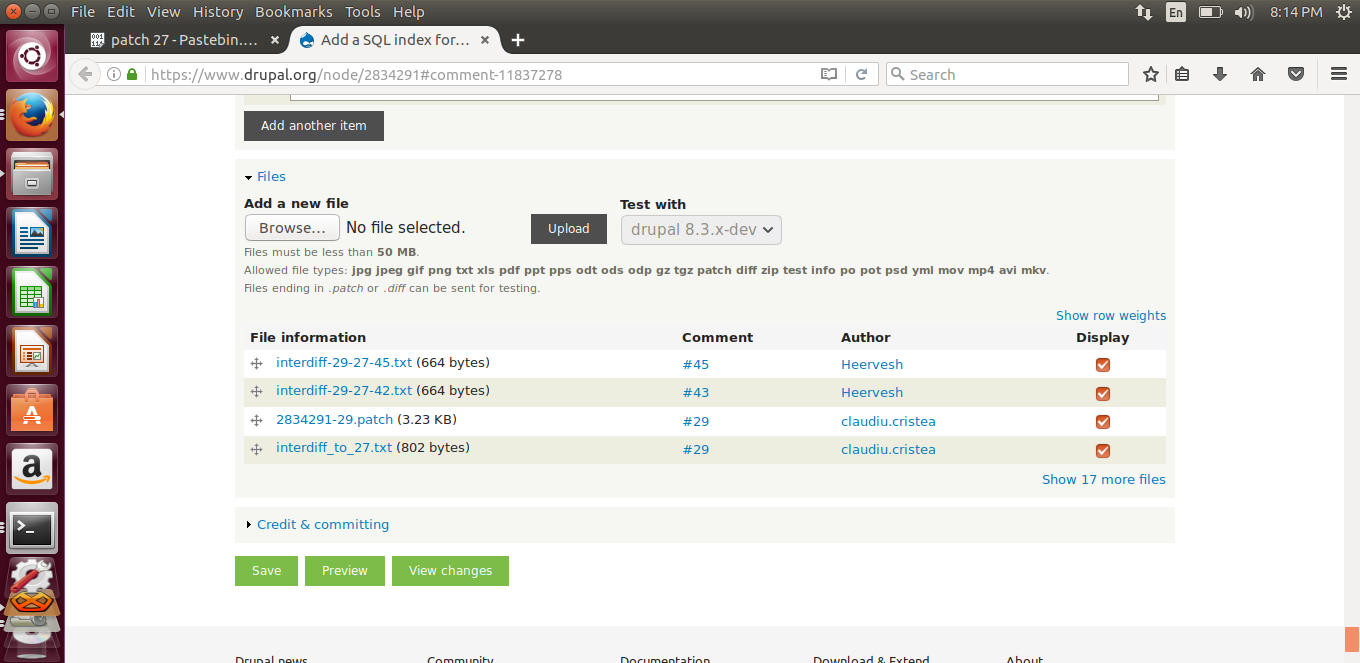The height and width of the screenshot is (663, 1360).
Task: Toggle Display for 2834291-29.patch
Action: click(x=1102, y=421)
